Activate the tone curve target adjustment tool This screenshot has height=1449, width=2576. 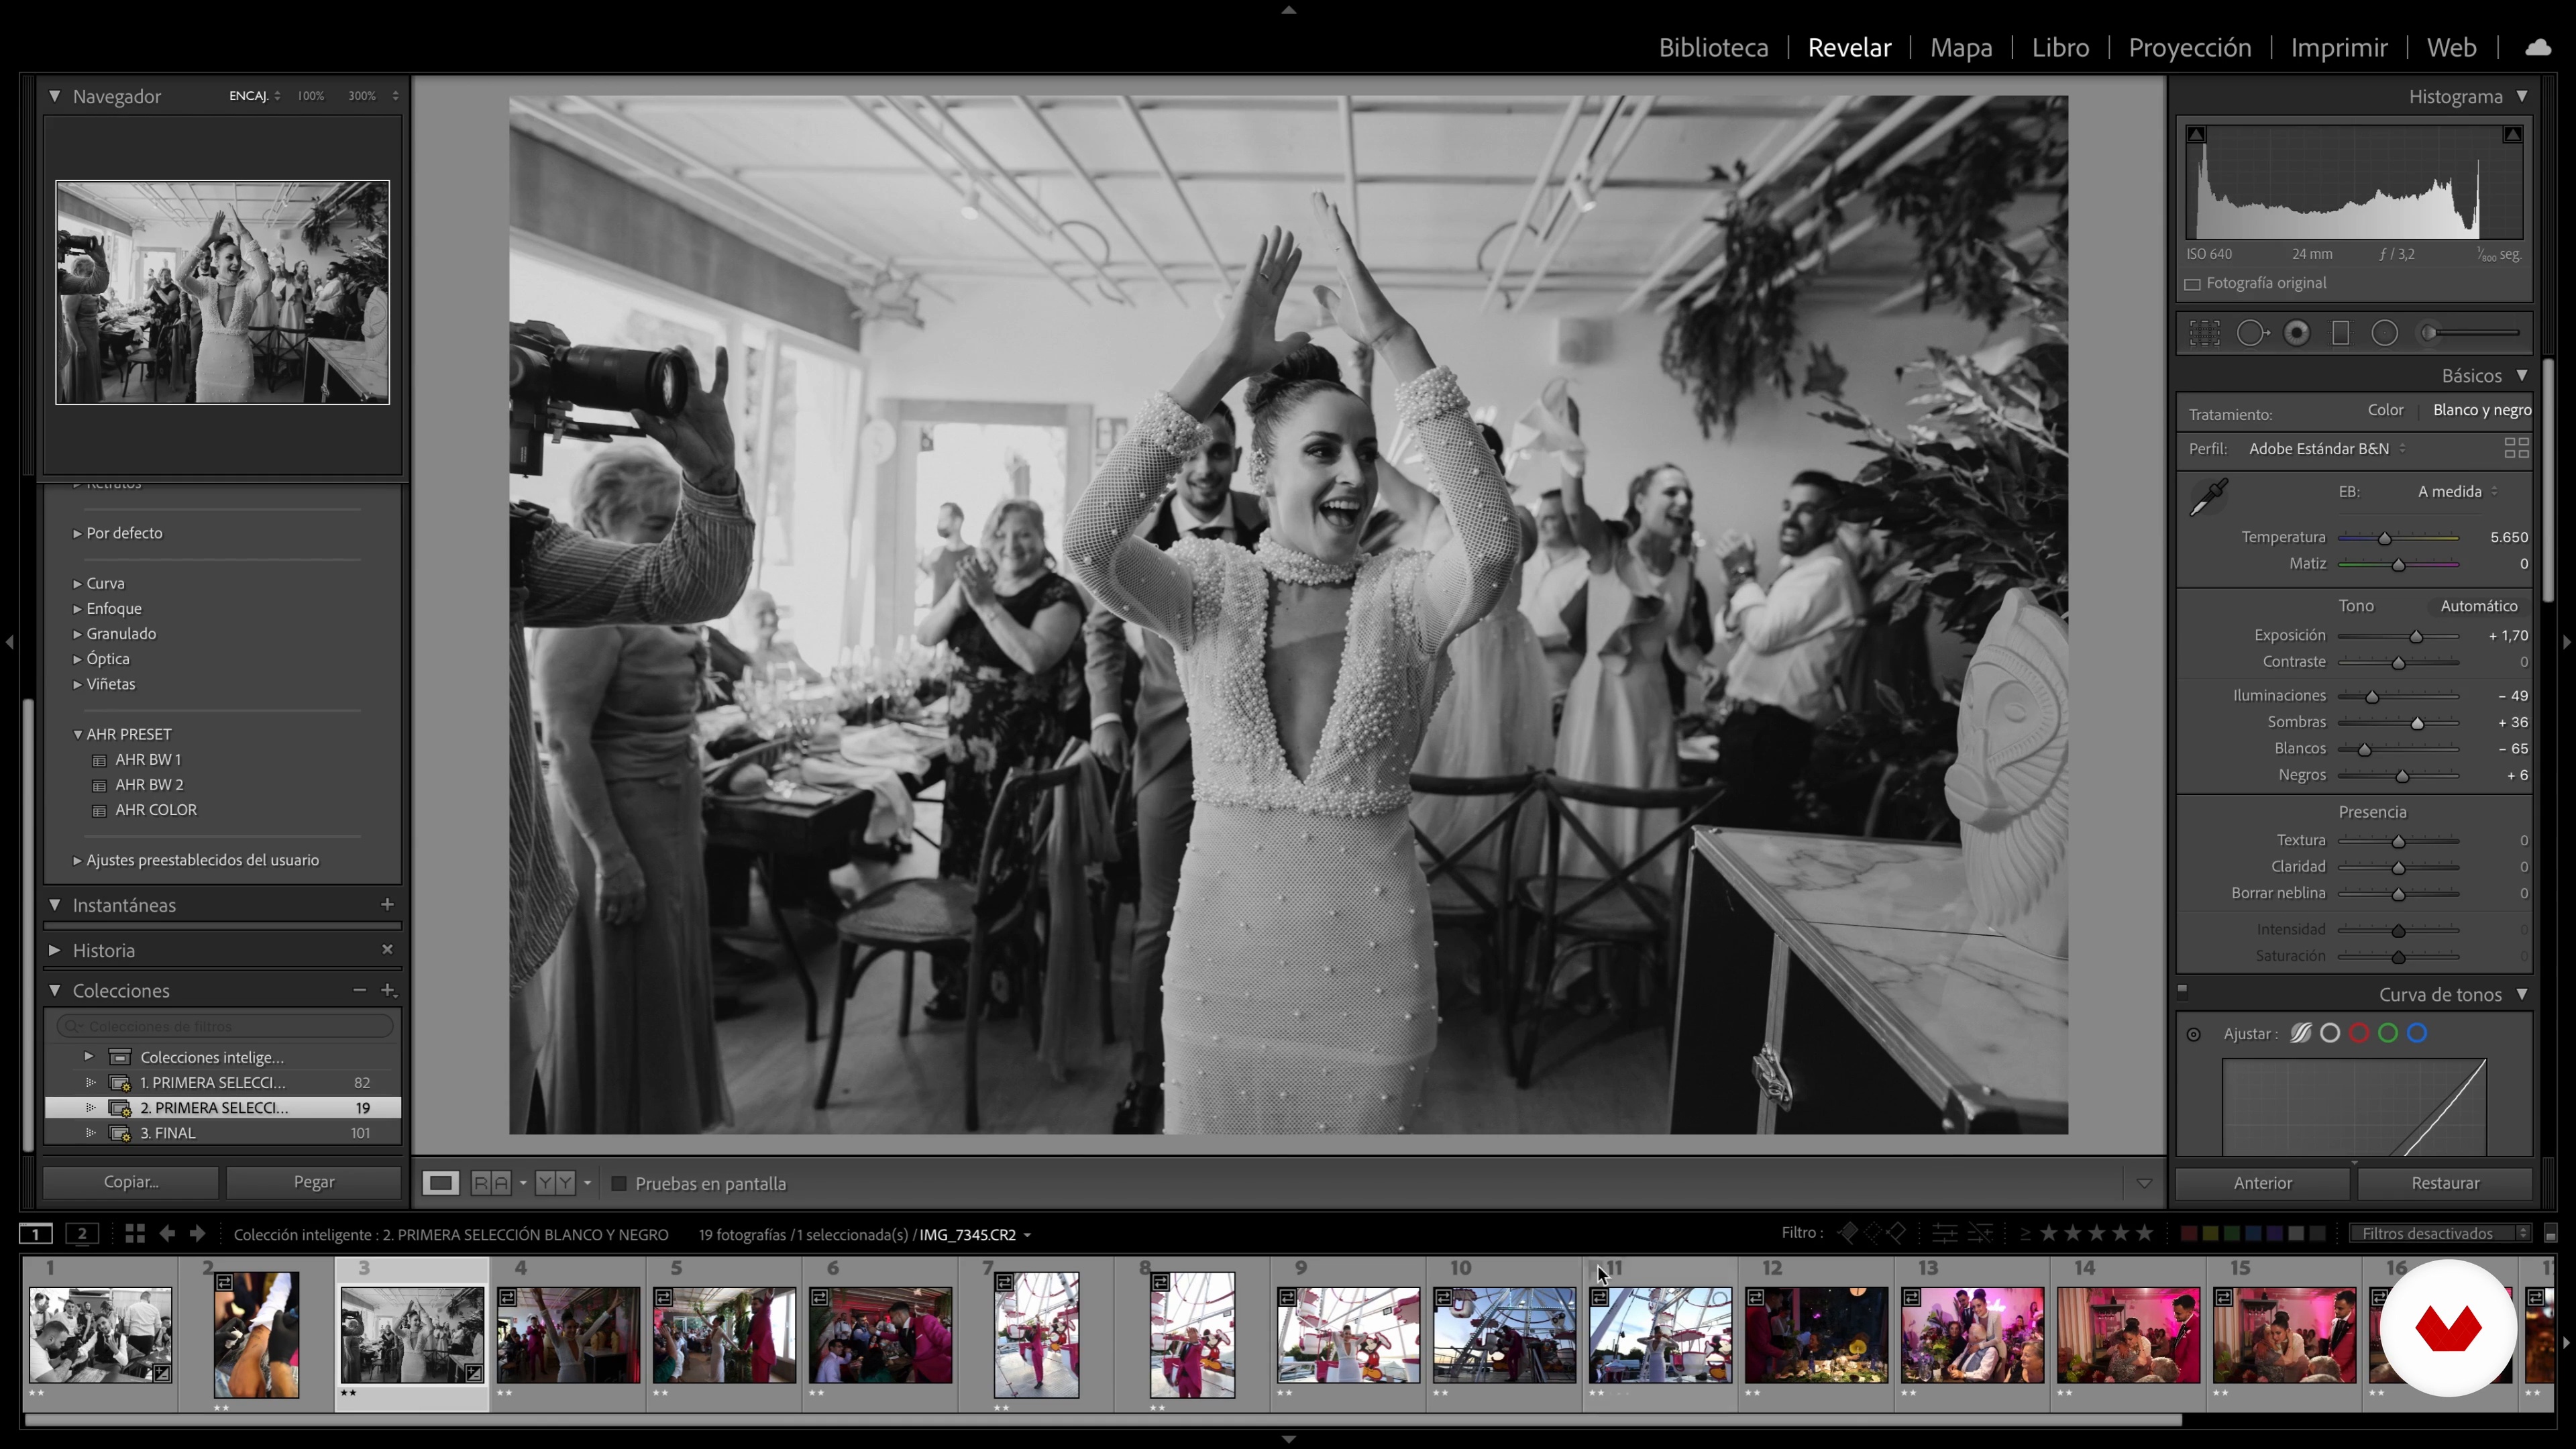2194,1034
